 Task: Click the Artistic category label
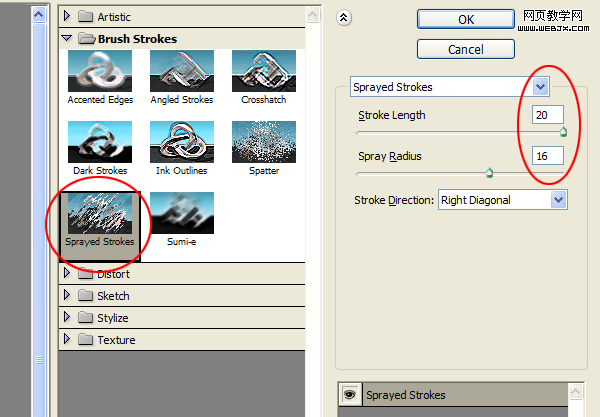114,17
